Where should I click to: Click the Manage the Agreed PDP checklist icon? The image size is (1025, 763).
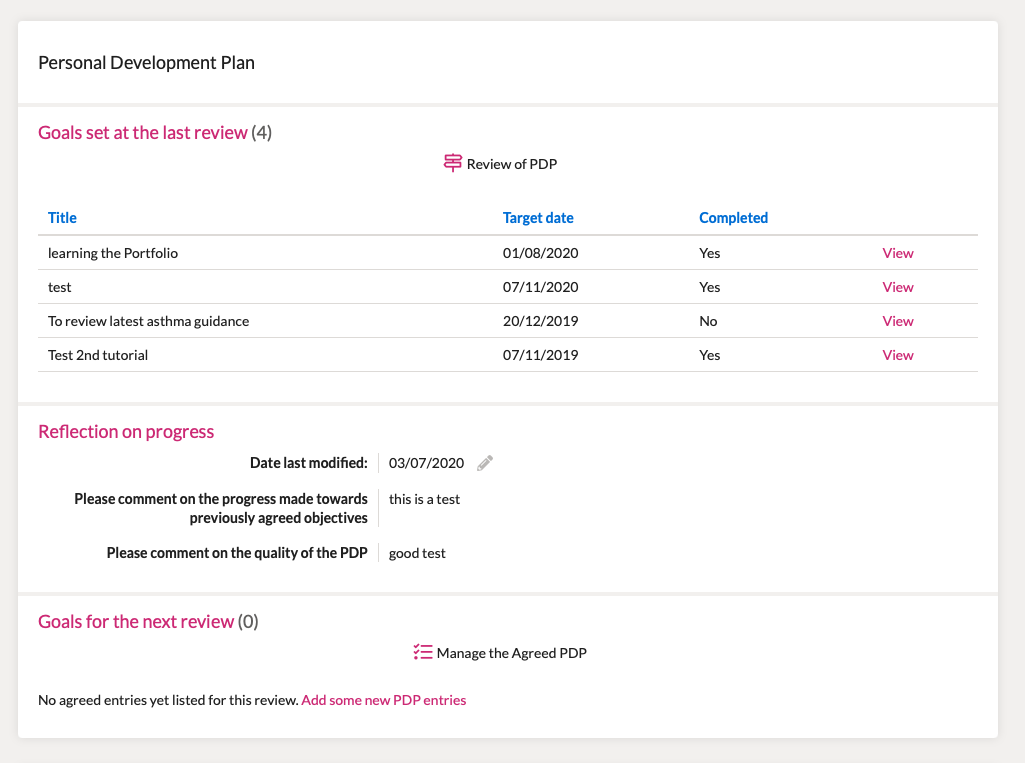click(x=423, y=652)
